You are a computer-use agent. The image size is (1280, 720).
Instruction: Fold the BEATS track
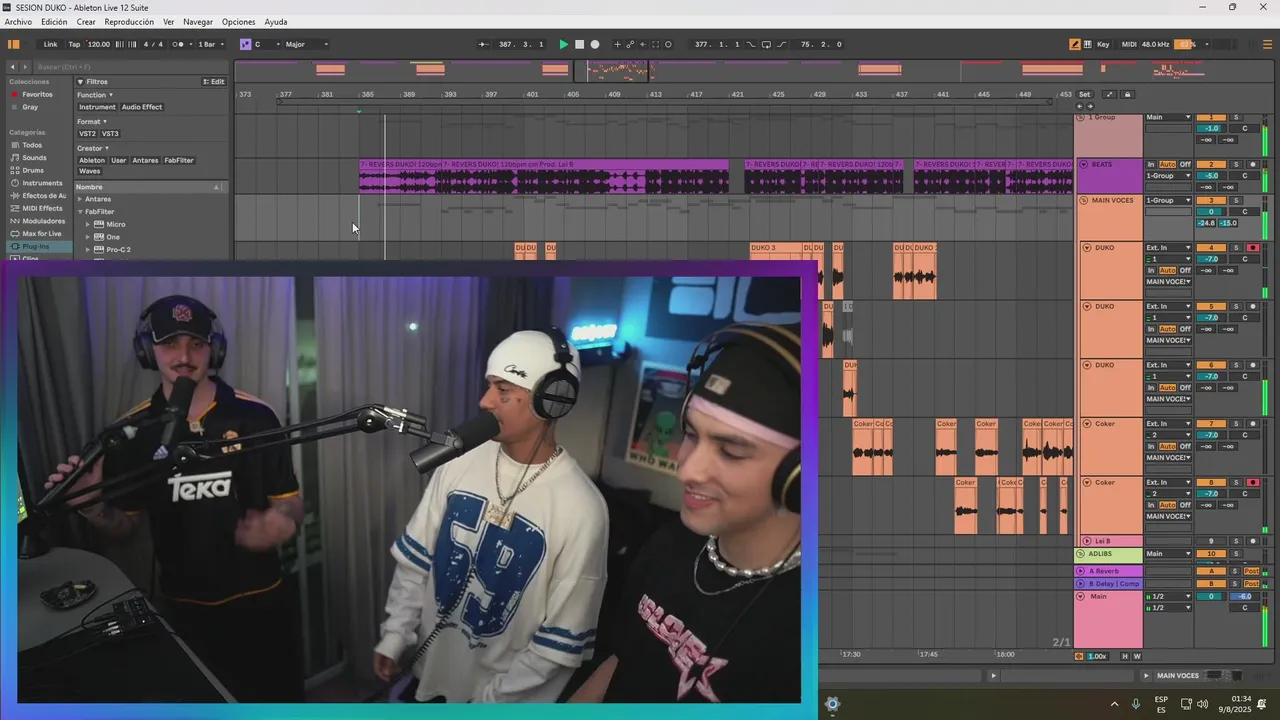(1084, 164)
